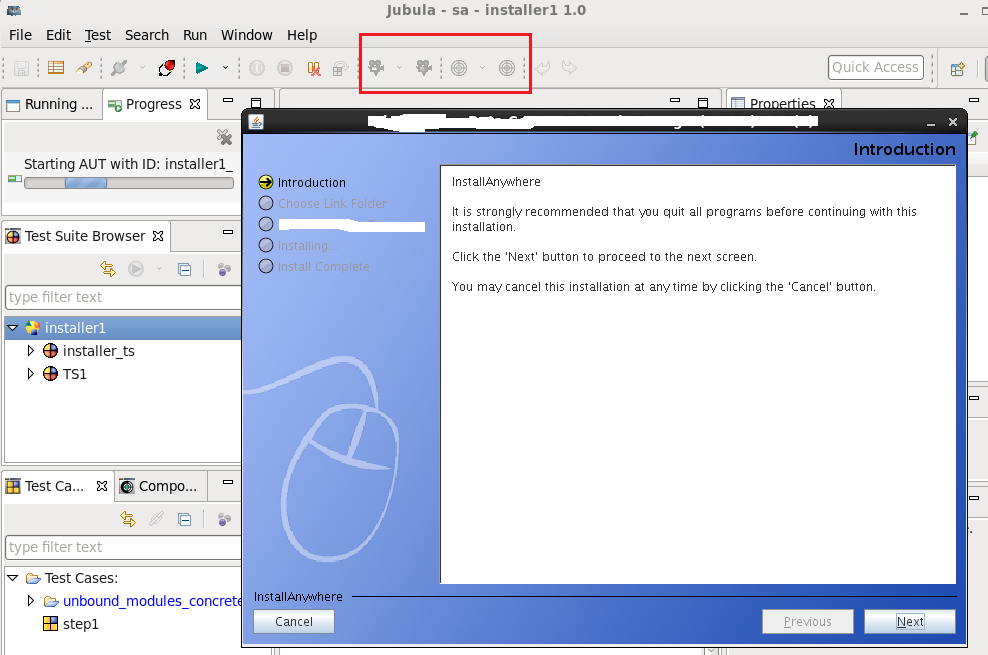Click the Connect to AUT Agent plug icon

click(118, 67)
